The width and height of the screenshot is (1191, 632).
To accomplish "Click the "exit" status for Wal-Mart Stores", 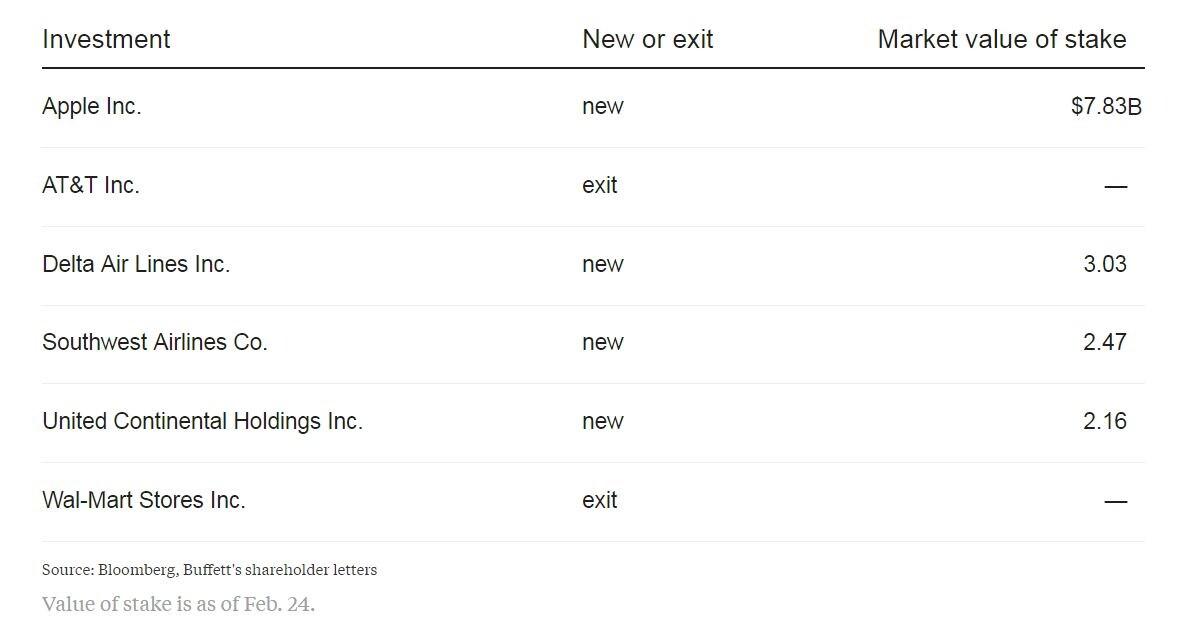I will click(x=600, y=500).
